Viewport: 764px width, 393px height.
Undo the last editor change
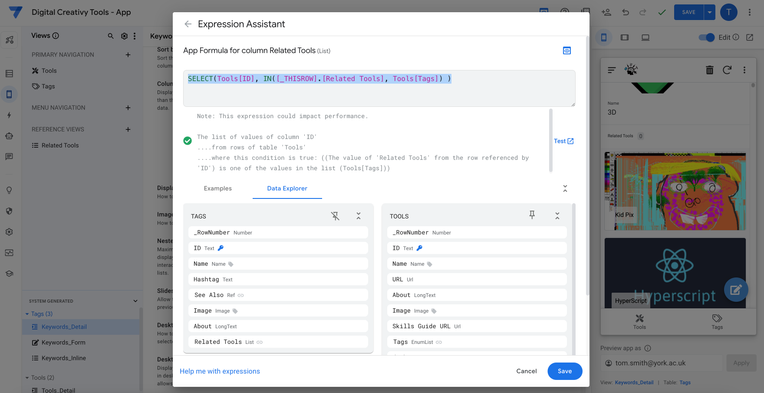pyautogui.click(x=626, y=12)
